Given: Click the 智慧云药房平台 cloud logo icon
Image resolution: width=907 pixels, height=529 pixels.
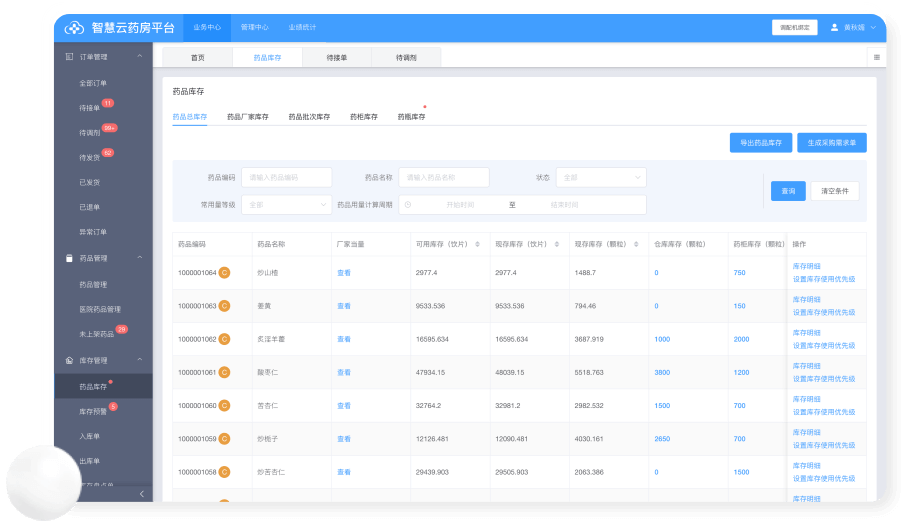Looking at the screenshot, I should 74,28.
